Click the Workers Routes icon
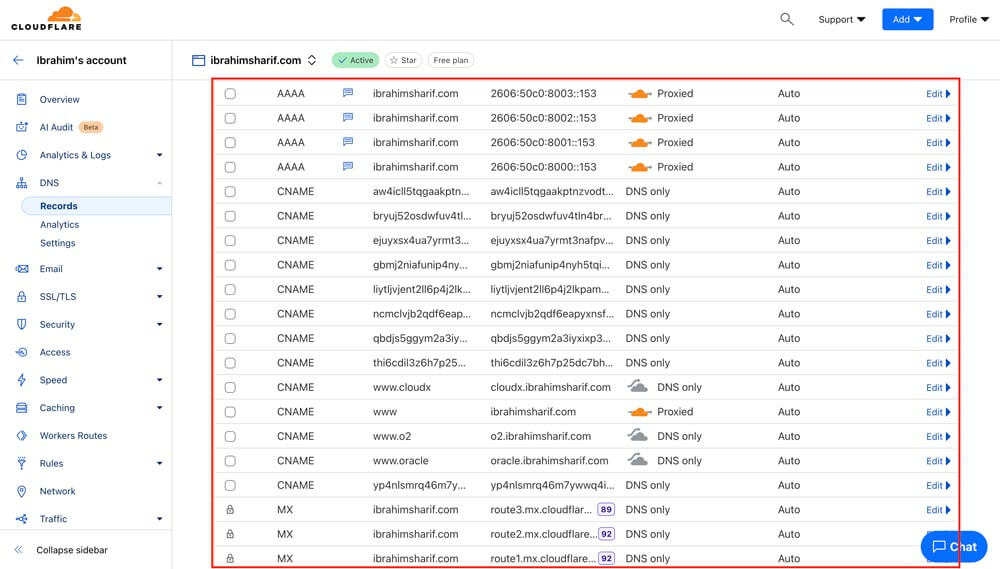The width and height of the screenshot is (1000, 569). pos(22,436)
